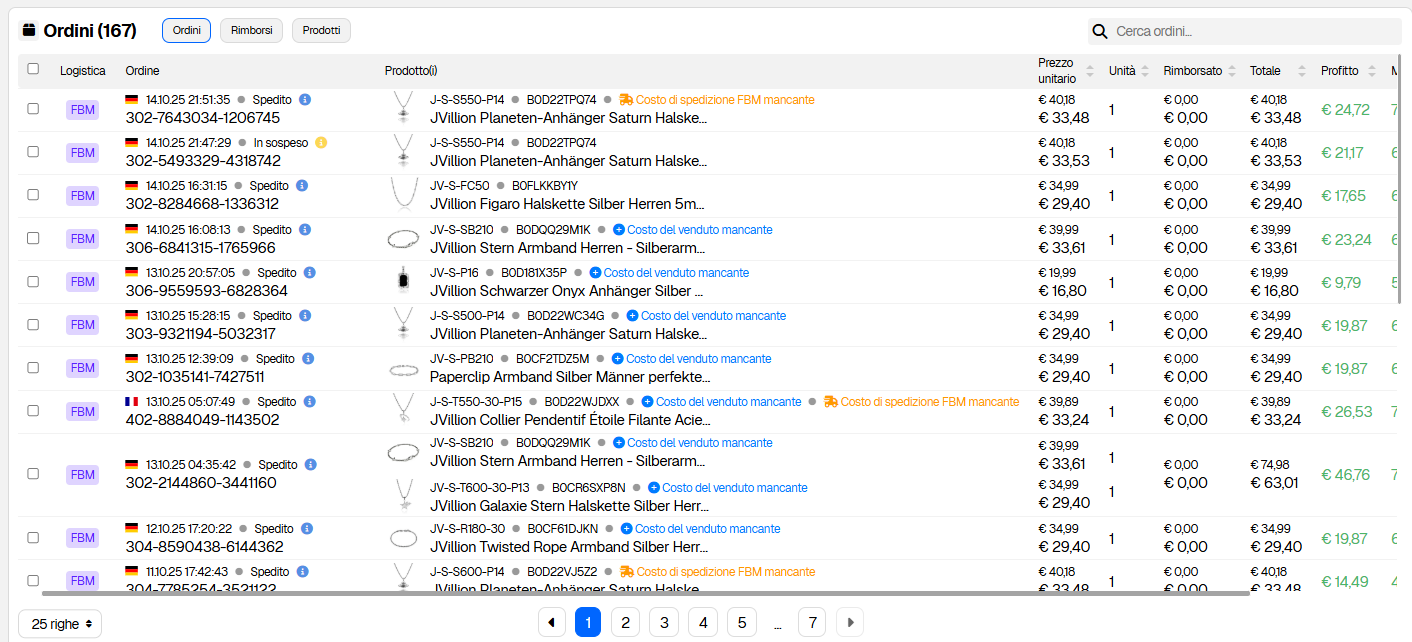Click yellow pending info icon on order 302-5493329-4318742
1412x642 pixels.
pos(321,143)
